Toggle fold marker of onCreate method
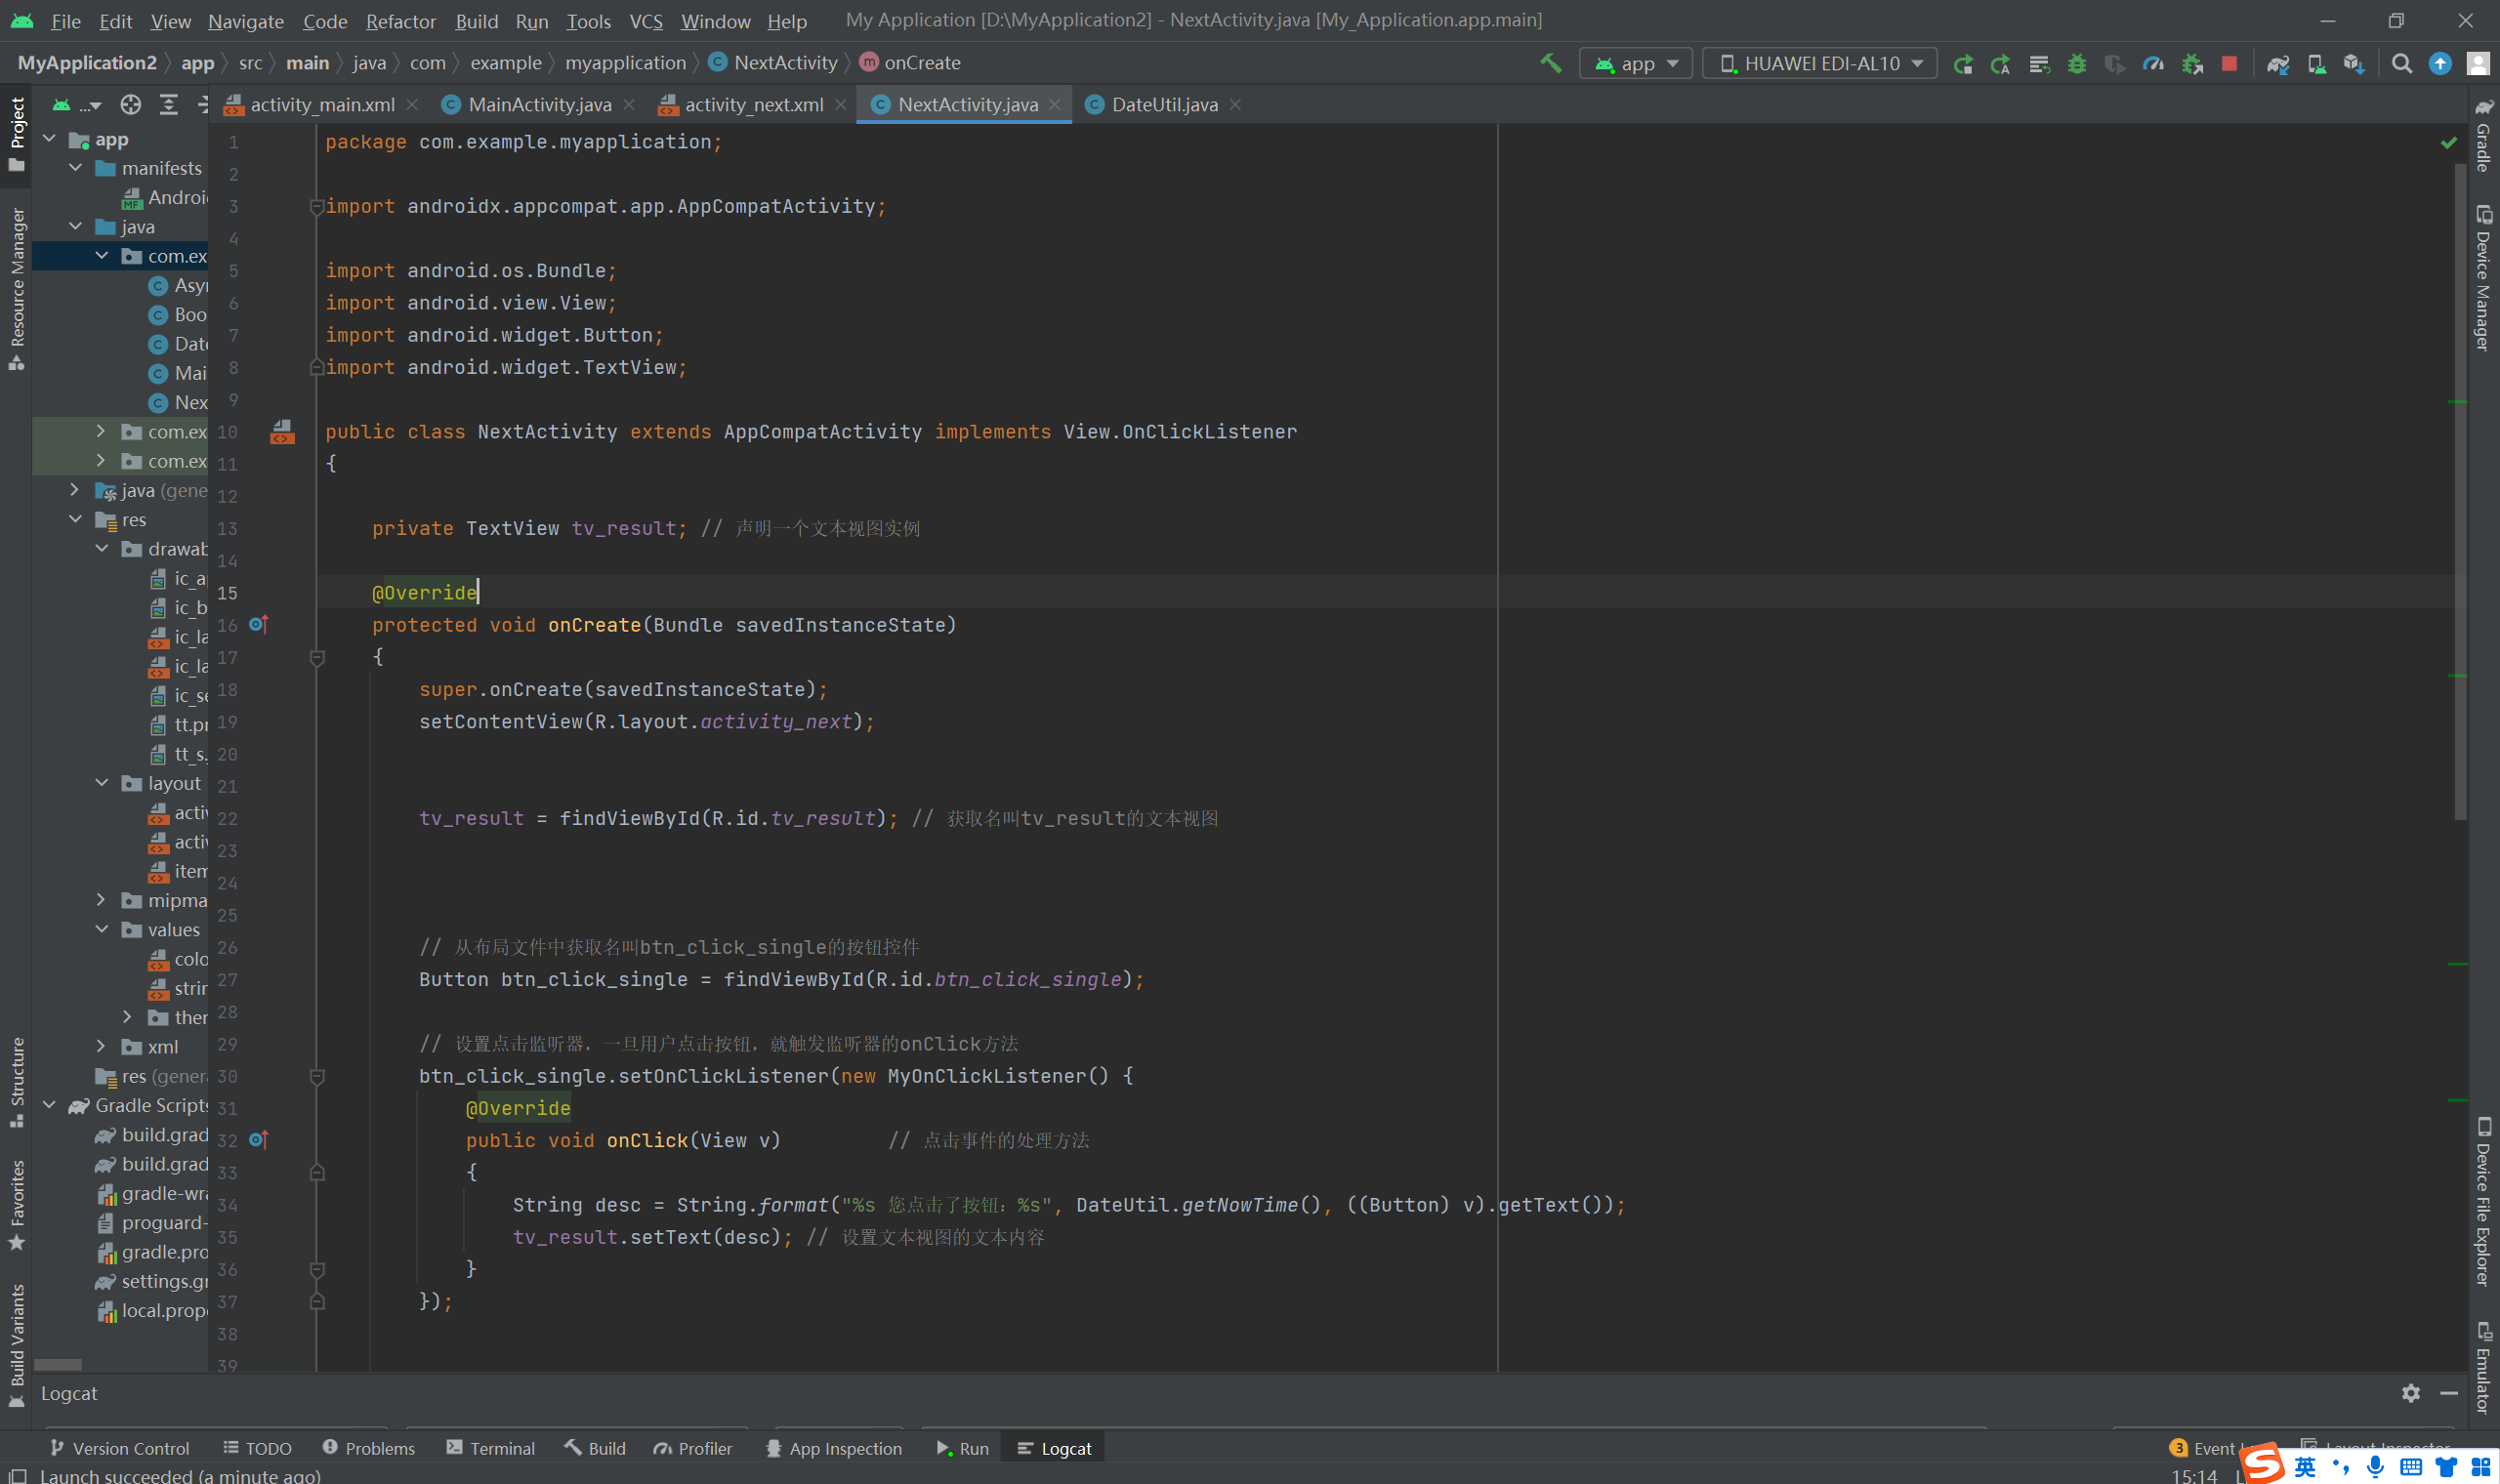Viewport: 2500px width, 1484px height. [317, 657]
